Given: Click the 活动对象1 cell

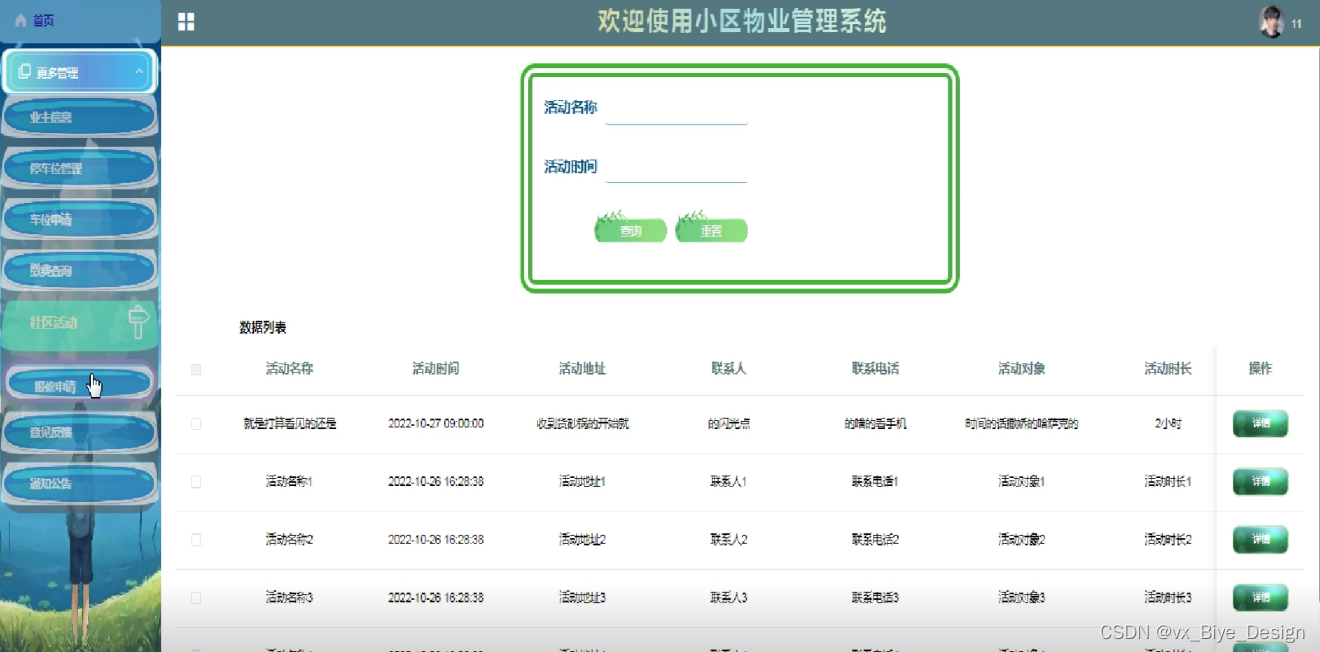Looking at the screenshot, I should 1021,482.
